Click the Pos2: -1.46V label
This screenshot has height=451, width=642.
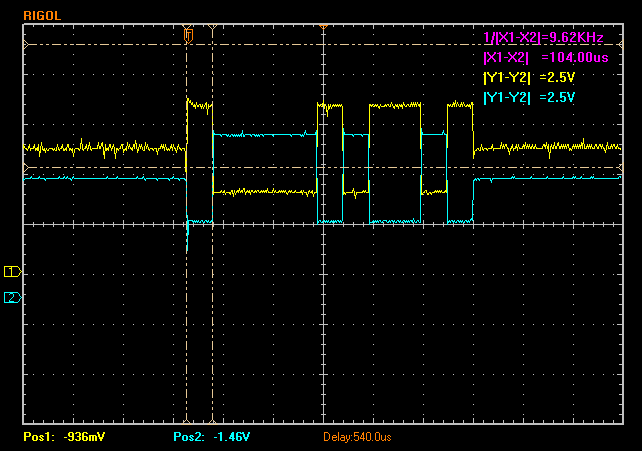211,437
